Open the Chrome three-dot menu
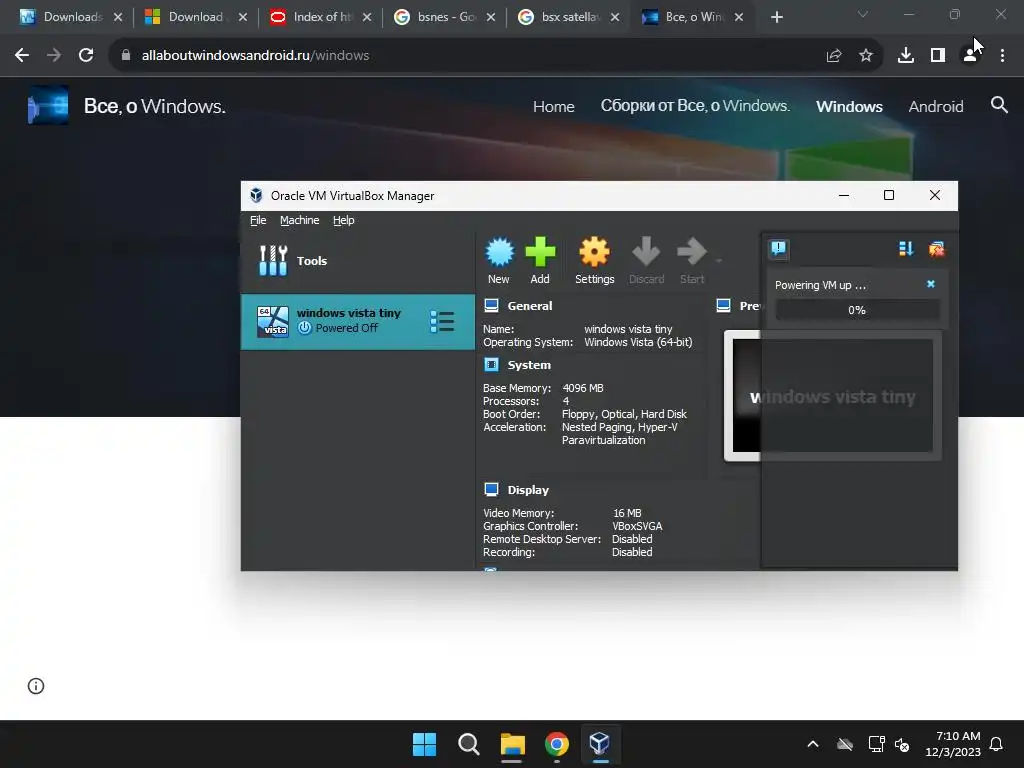Viewport: 1024px width, 768px height. [x=1002, y=56]
